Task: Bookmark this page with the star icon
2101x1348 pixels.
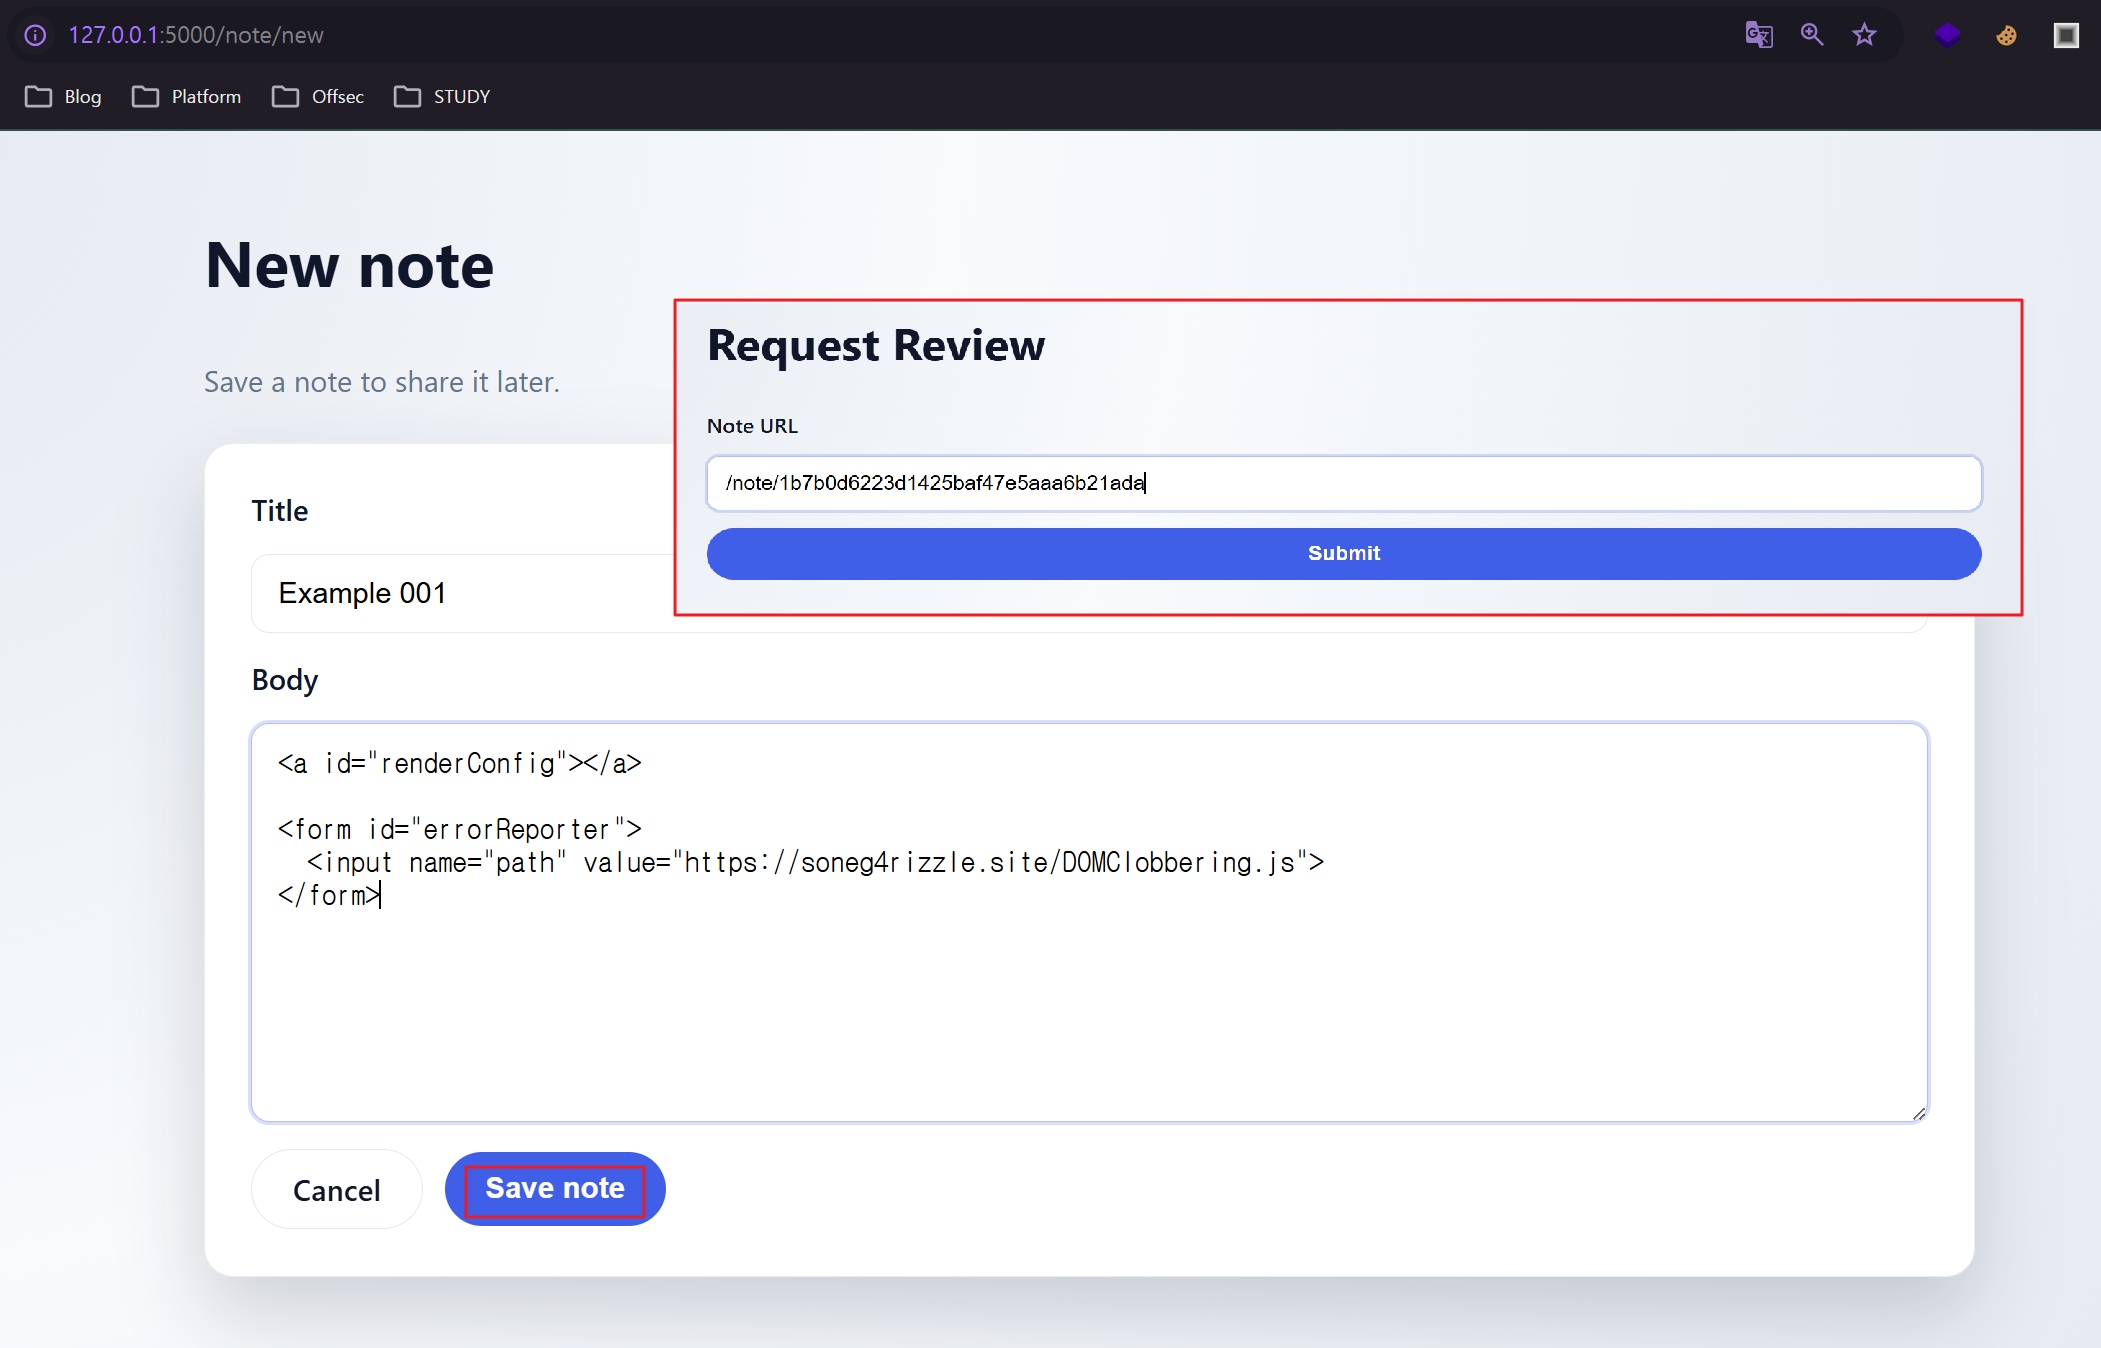Action: 1864,35
